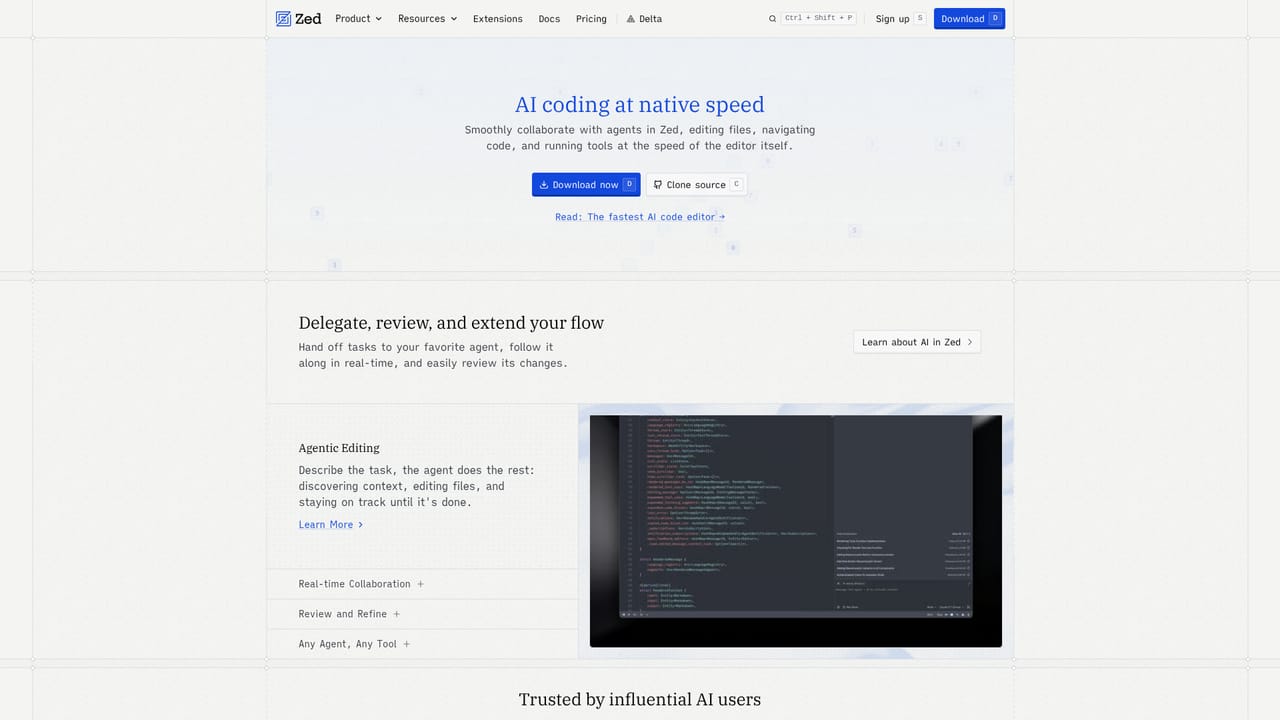Click the Download now hero button
The height and width of the screenshot is (720, 1280).
pos(586,184)
